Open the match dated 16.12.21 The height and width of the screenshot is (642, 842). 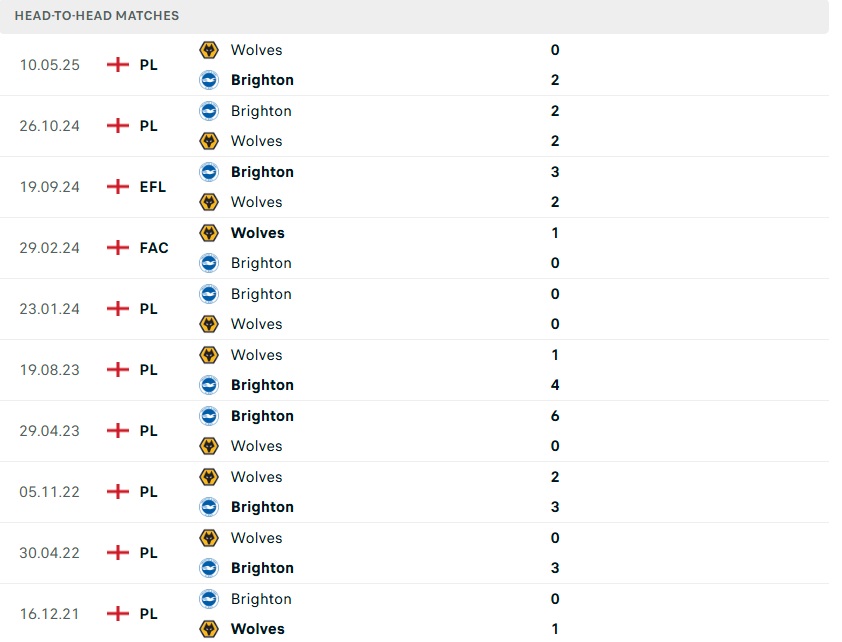(x=50, y=614)
